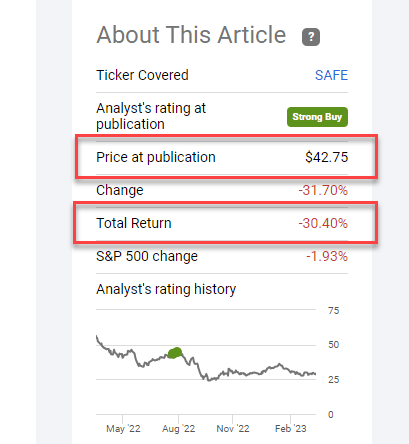Click the May '22 axis label
This screenshot has height=444, width=409.
pyautogui.click(x=123, y=429)
